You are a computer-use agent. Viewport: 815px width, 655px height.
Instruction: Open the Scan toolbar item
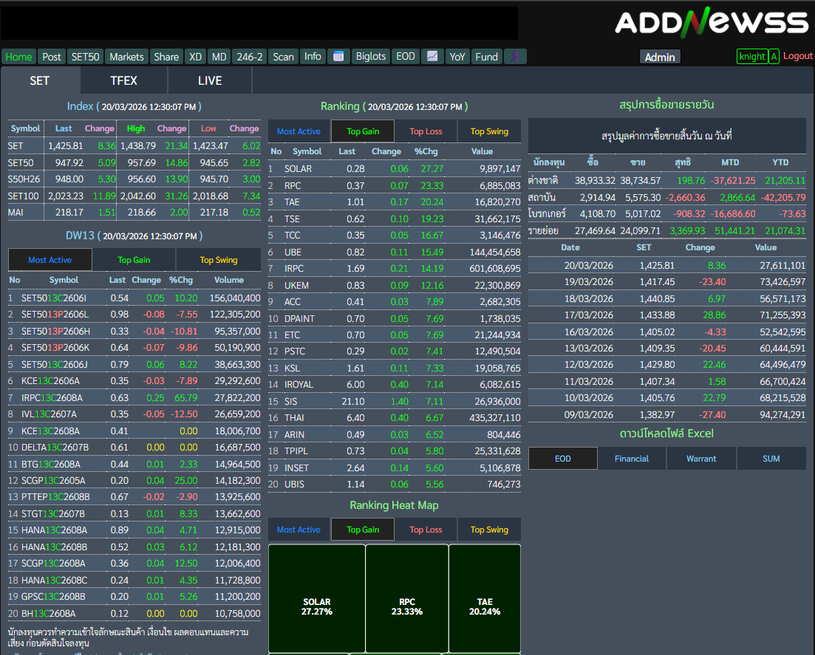click(x=284, y=57)
